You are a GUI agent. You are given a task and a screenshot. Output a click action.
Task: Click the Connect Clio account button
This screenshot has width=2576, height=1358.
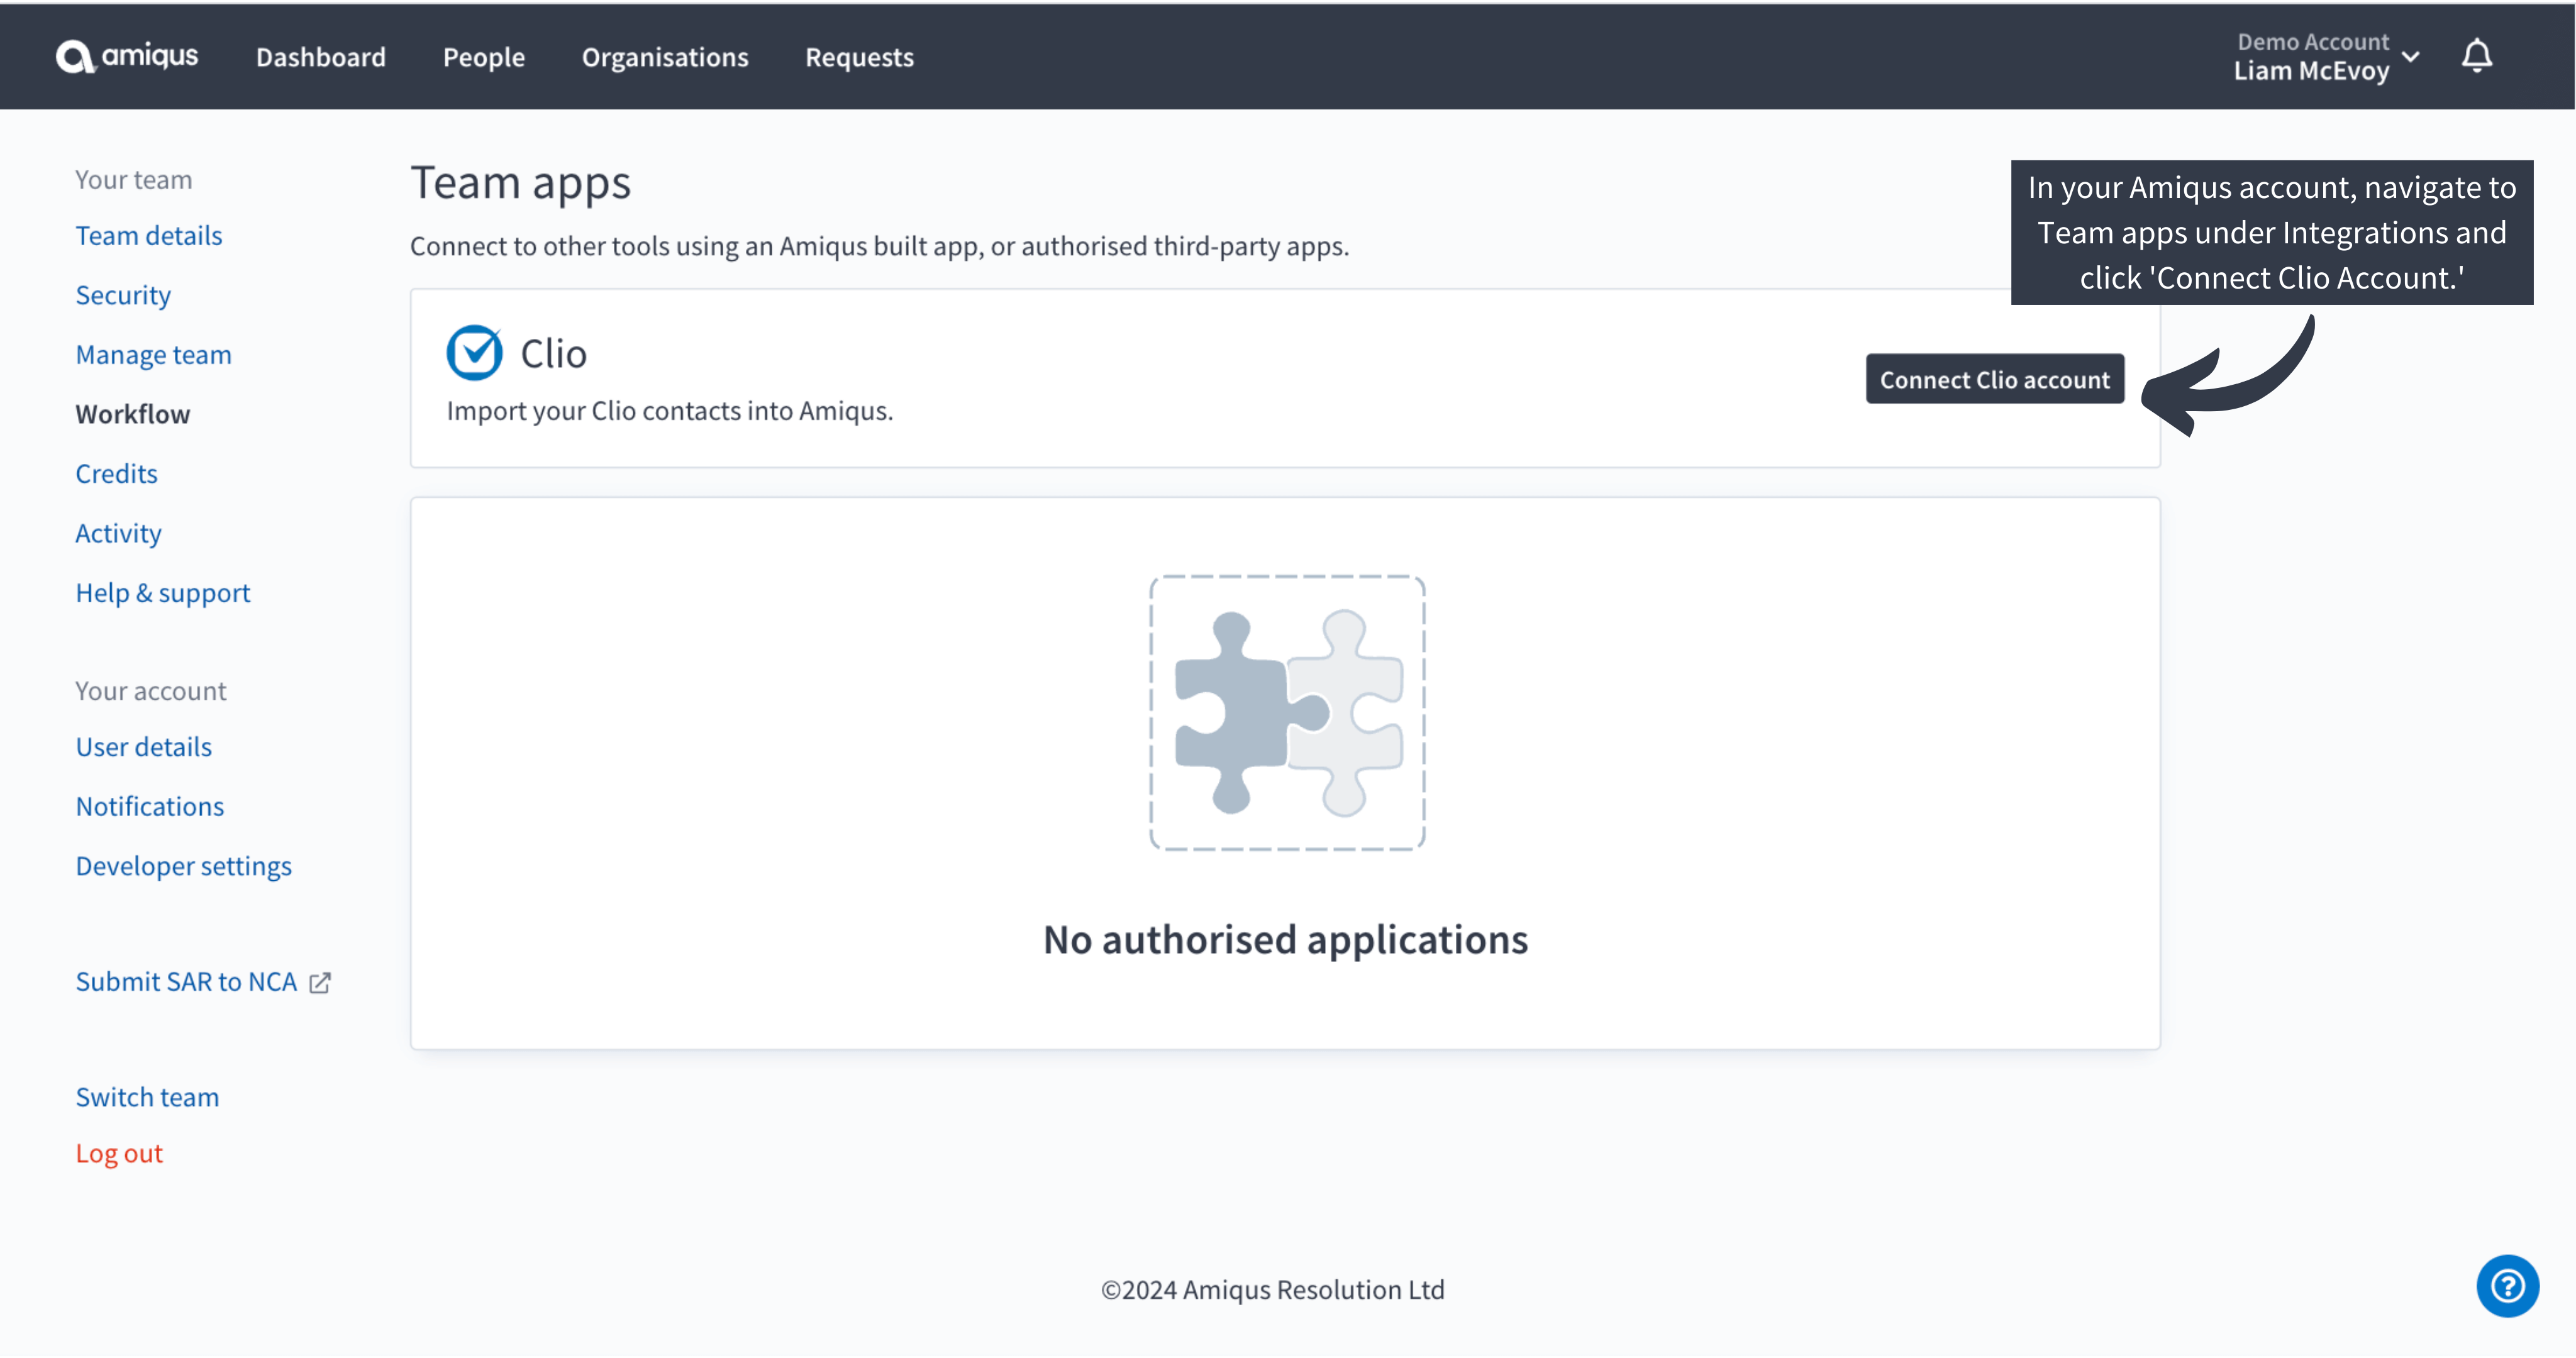(x=1994, y=380)
